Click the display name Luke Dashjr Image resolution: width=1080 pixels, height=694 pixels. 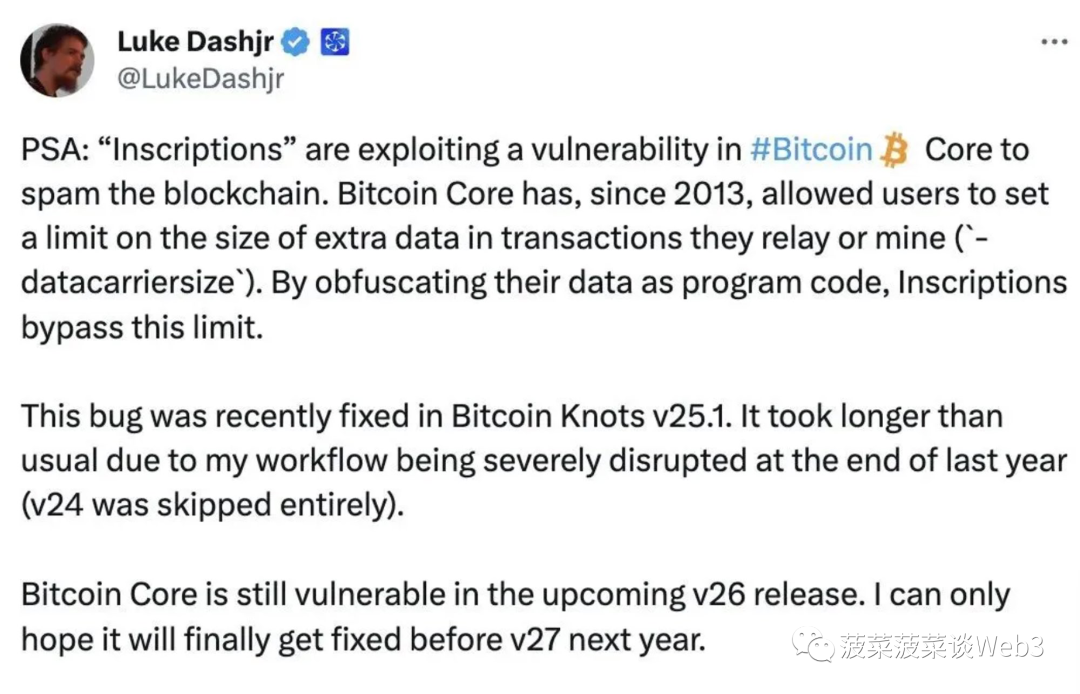click(x=196, y=42)
